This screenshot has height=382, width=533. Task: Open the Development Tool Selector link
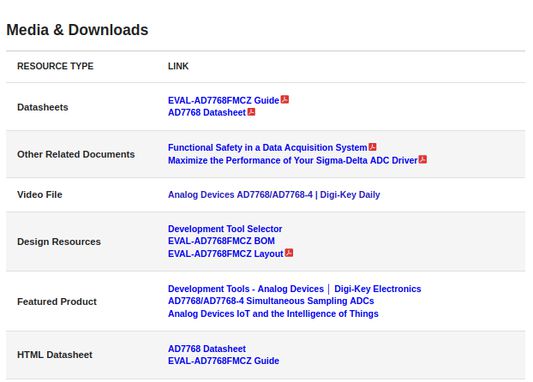(x=225, y=229)
